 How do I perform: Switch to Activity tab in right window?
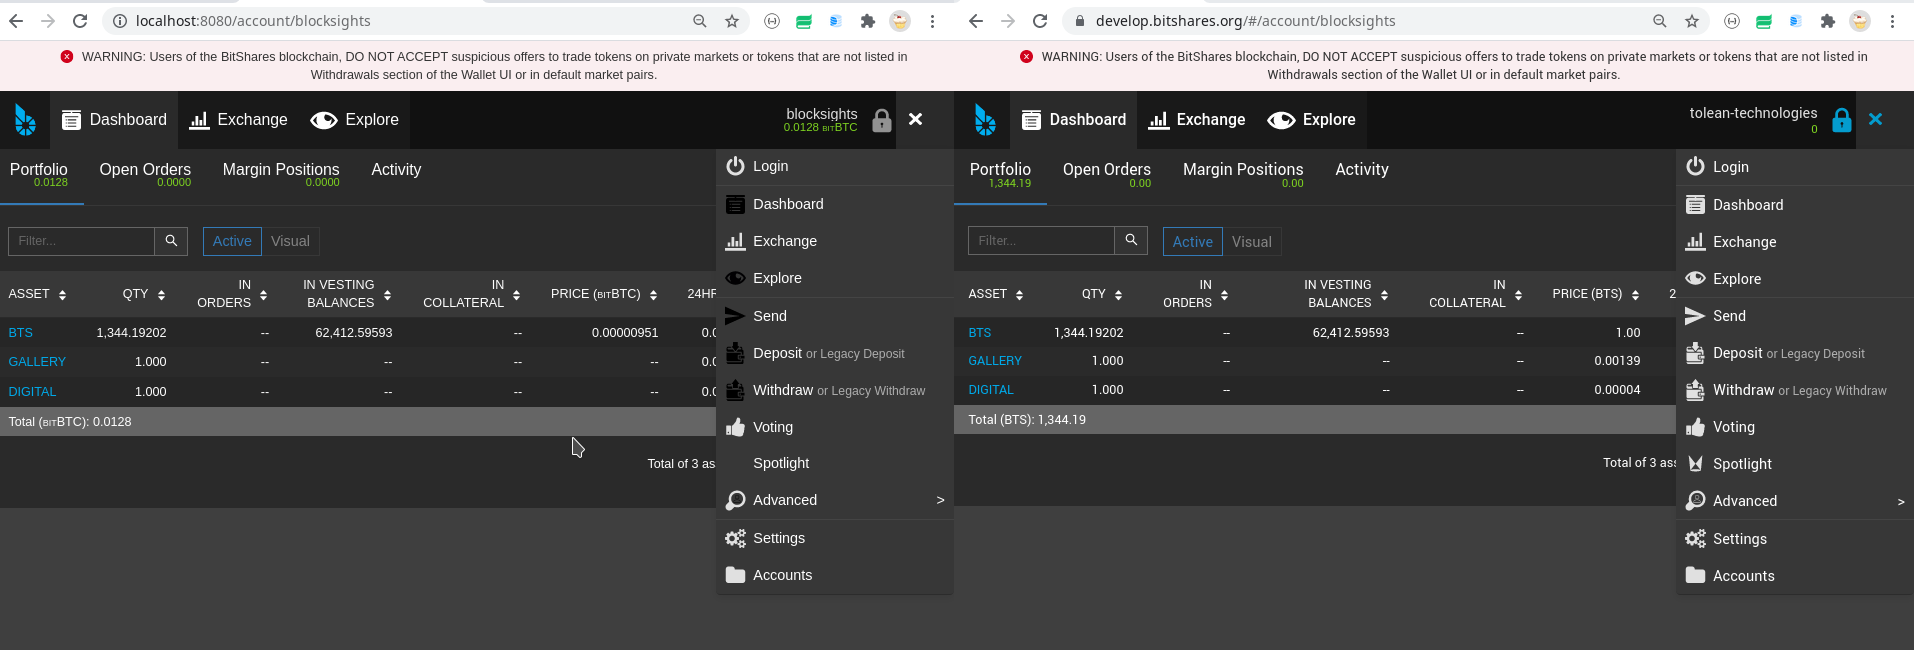(x=1362, y=170)
